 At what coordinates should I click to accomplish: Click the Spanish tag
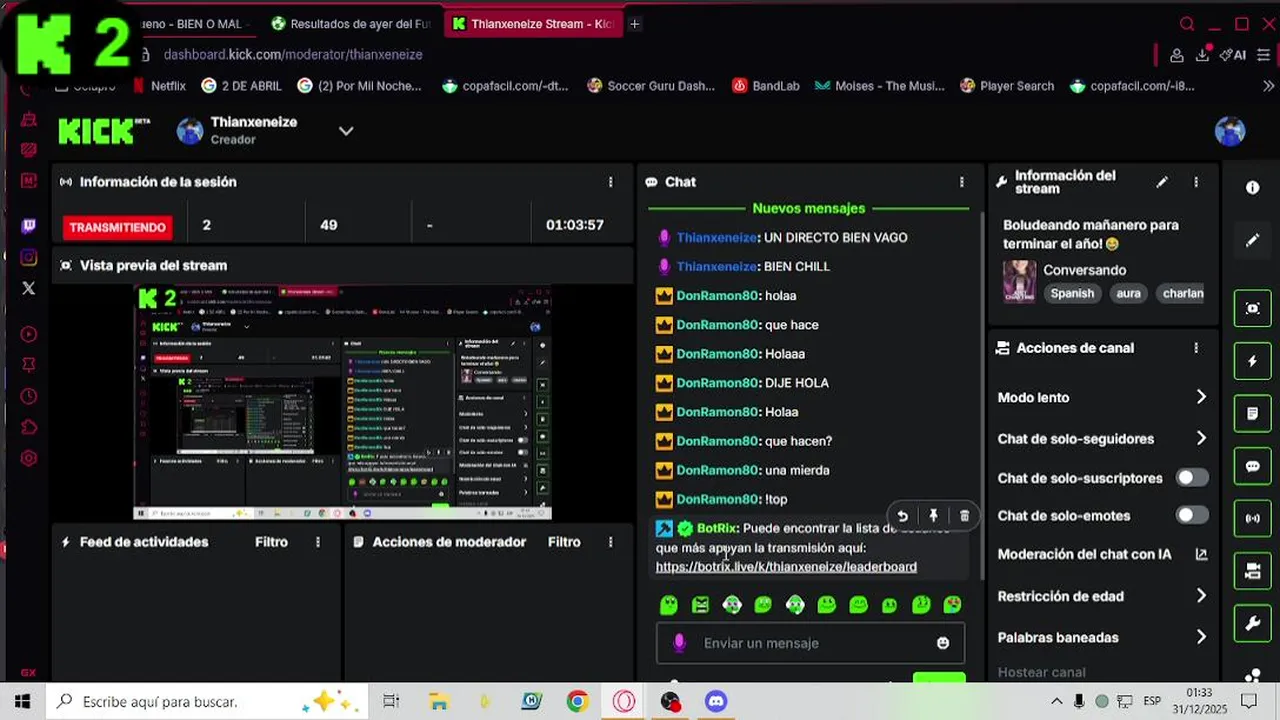pyautogui.click(x=1072, y=293)
